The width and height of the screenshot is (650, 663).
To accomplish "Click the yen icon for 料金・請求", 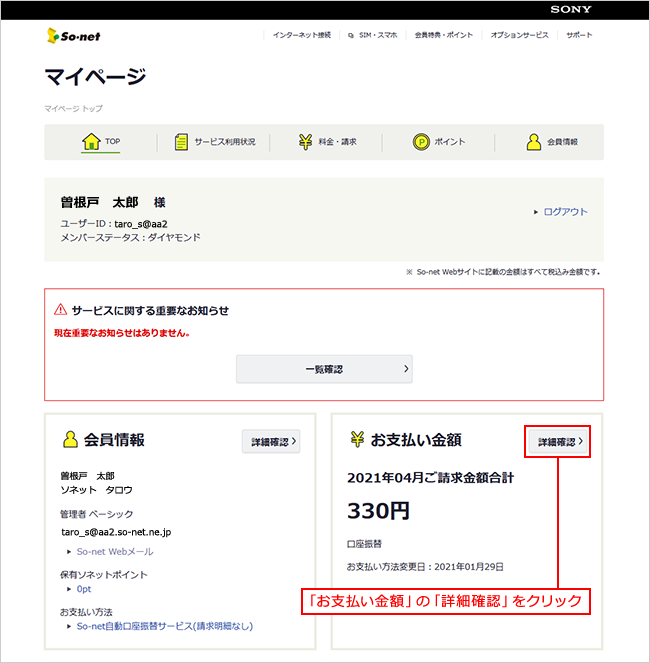I will [305, 142].
